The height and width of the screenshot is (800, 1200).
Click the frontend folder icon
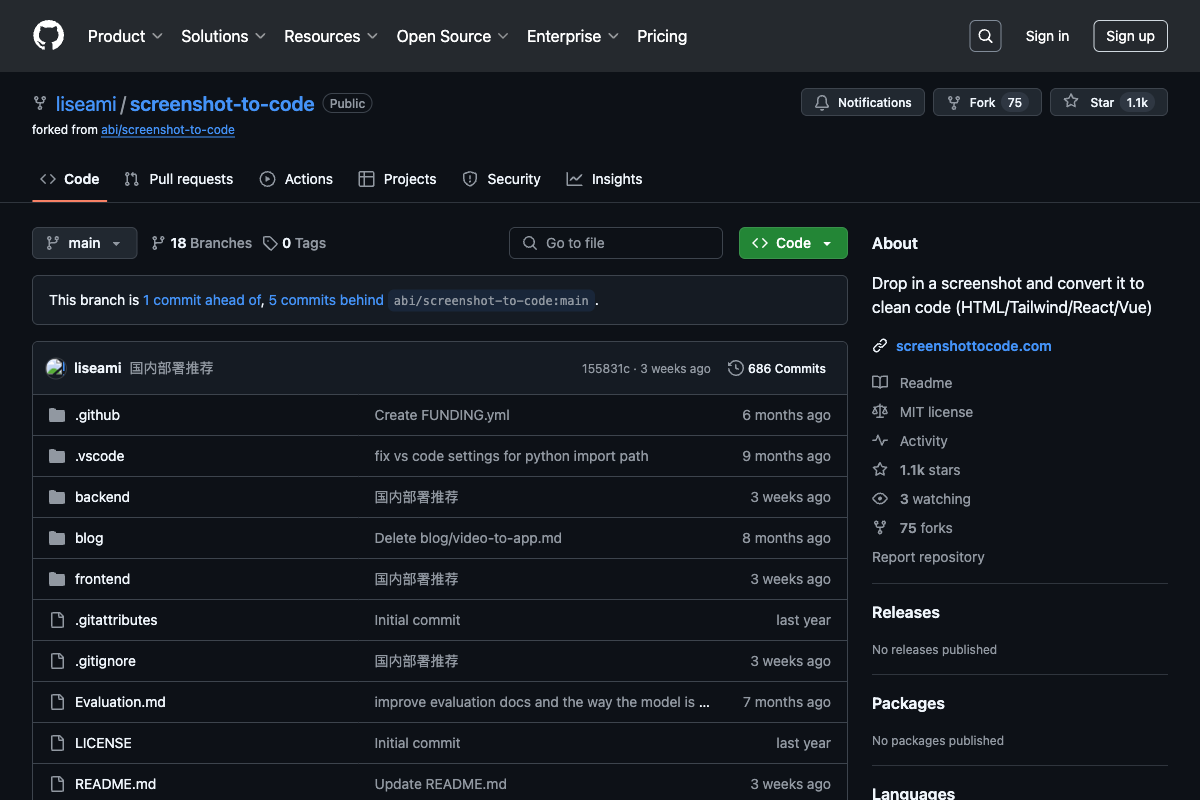[x=57, y=579]
